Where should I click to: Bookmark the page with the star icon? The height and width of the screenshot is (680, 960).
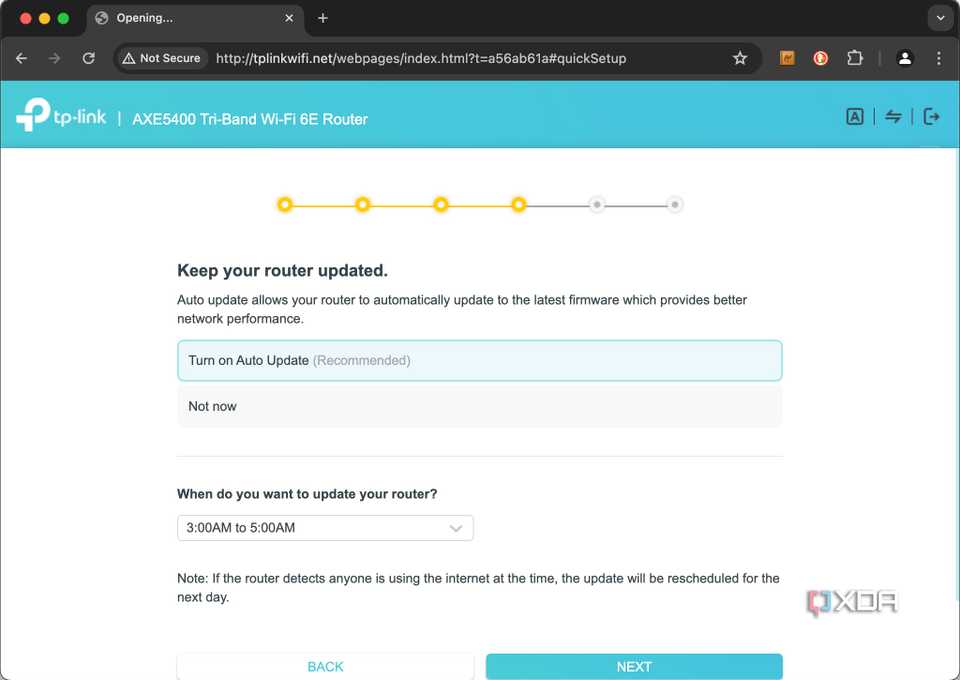coord(740,58)
